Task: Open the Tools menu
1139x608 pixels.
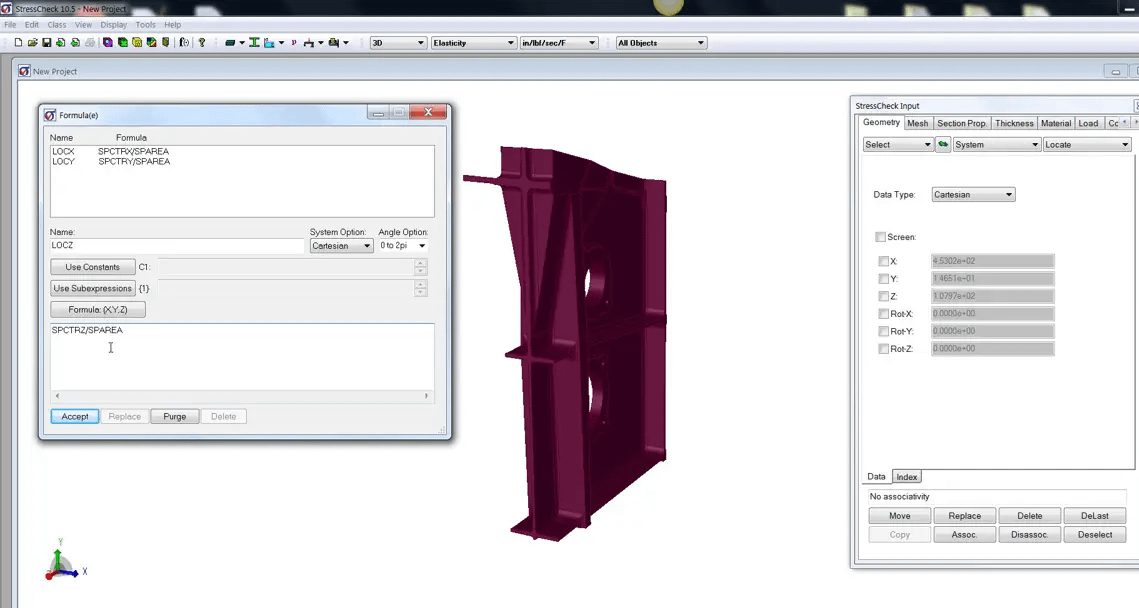Action: (x=145, y=24)
